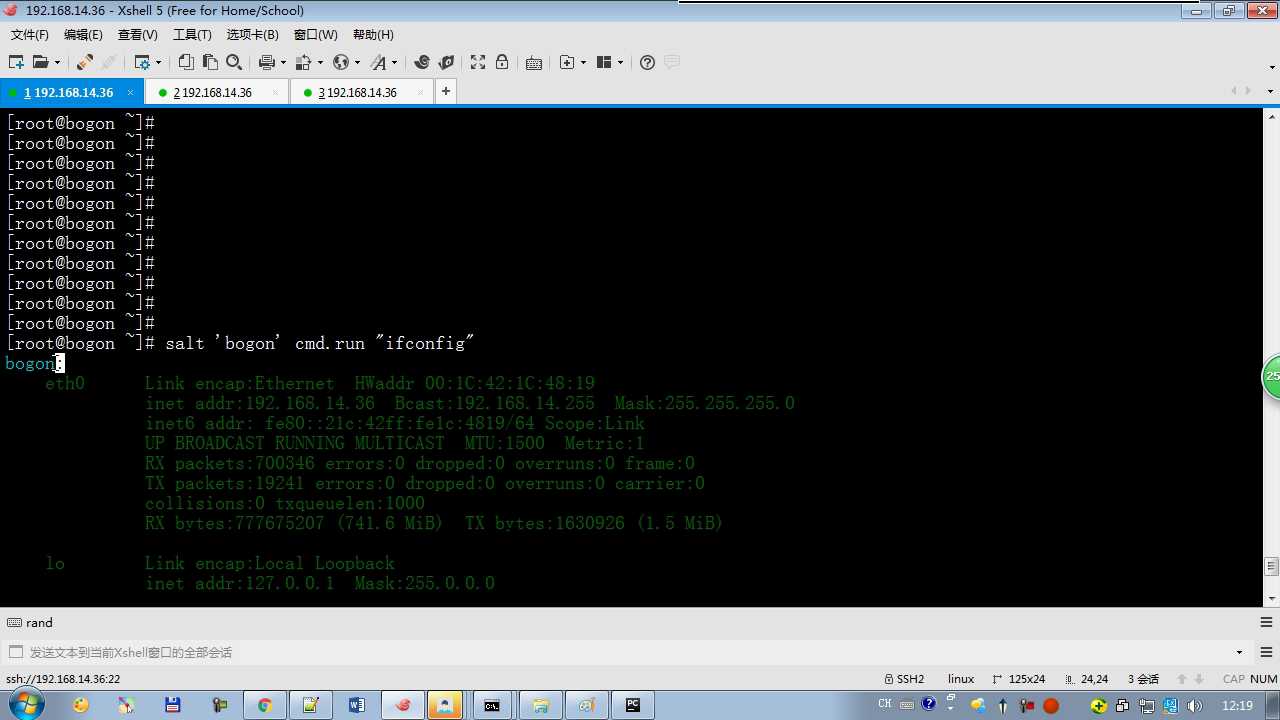Image resolution: width=1280 pixels, height=720 pixels.
Task: Click the copy toolbar icon
Action: [x=186, y=62]
